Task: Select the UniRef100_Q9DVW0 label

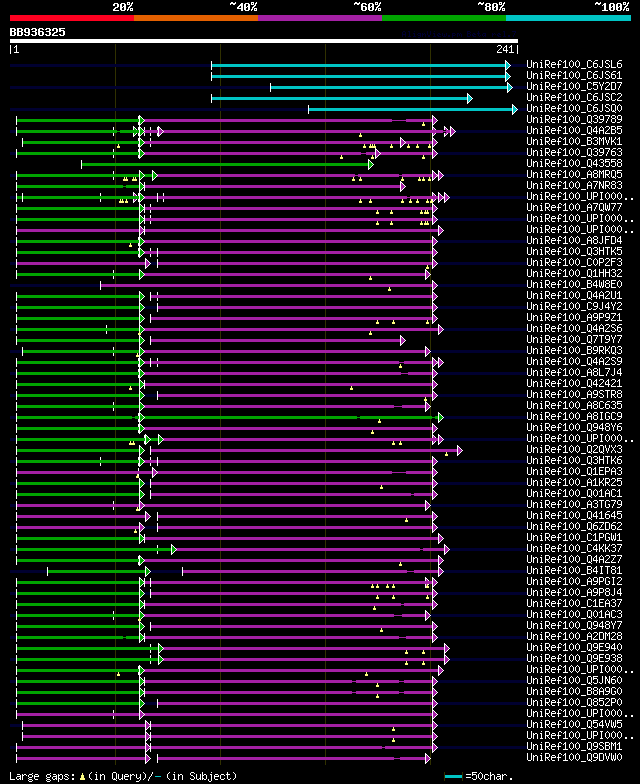Action: 574,758
